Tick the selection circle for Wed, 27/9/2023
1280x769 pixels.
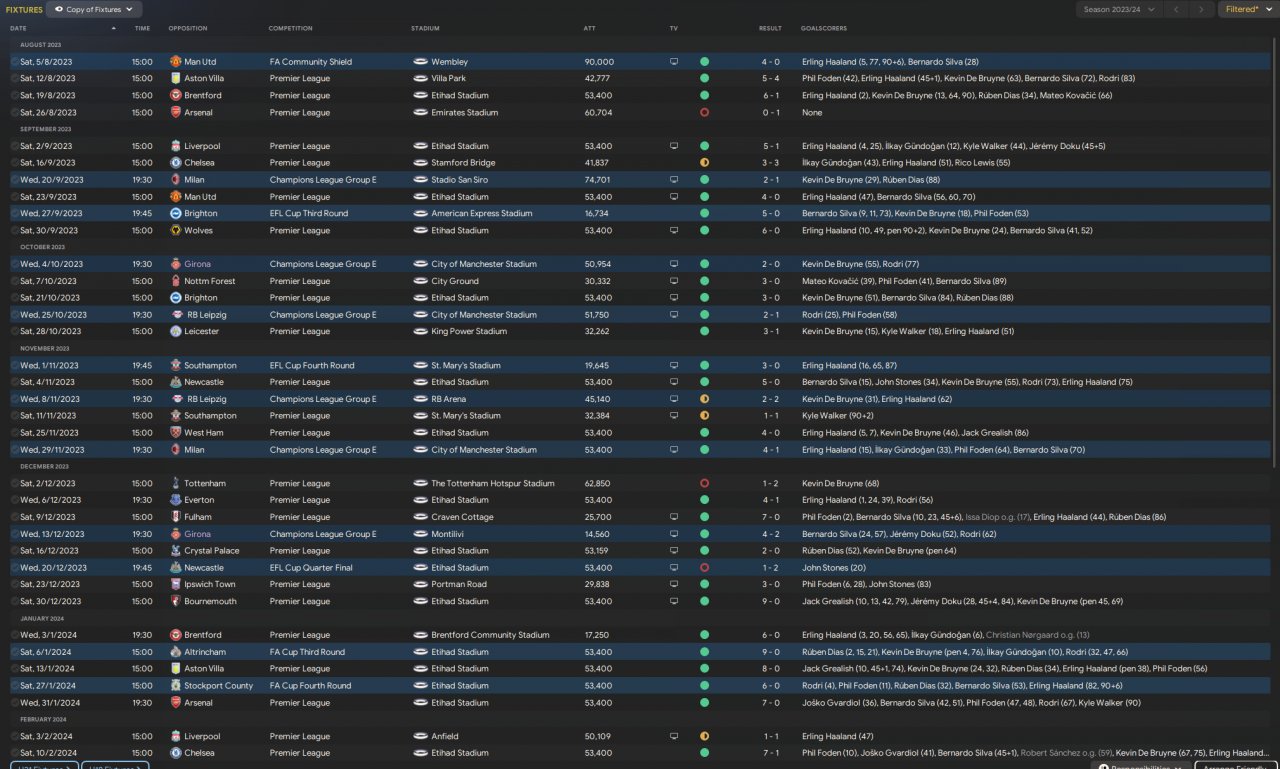coord(14,214)
